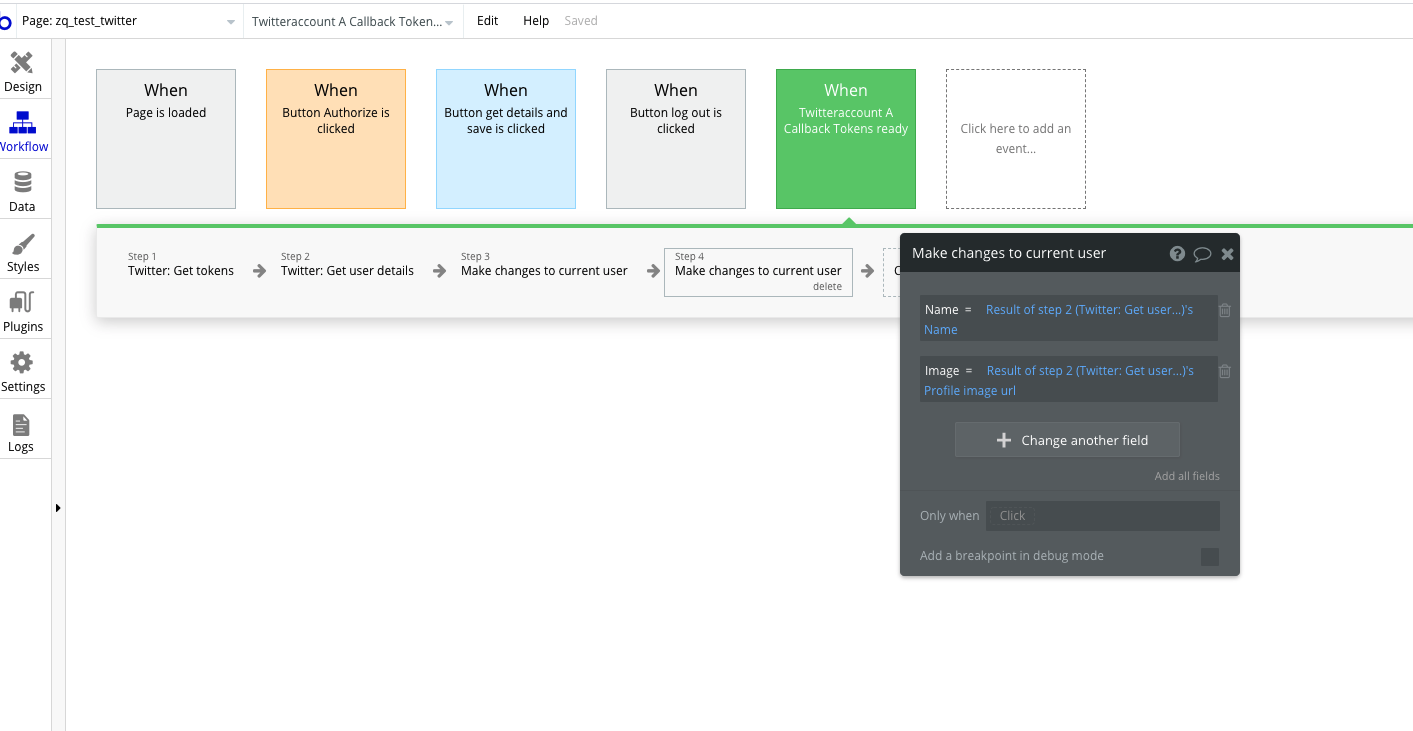Screen dimensions: 1413x731
Task: Open the Data tab in sidebar
Action: point(23,192)
